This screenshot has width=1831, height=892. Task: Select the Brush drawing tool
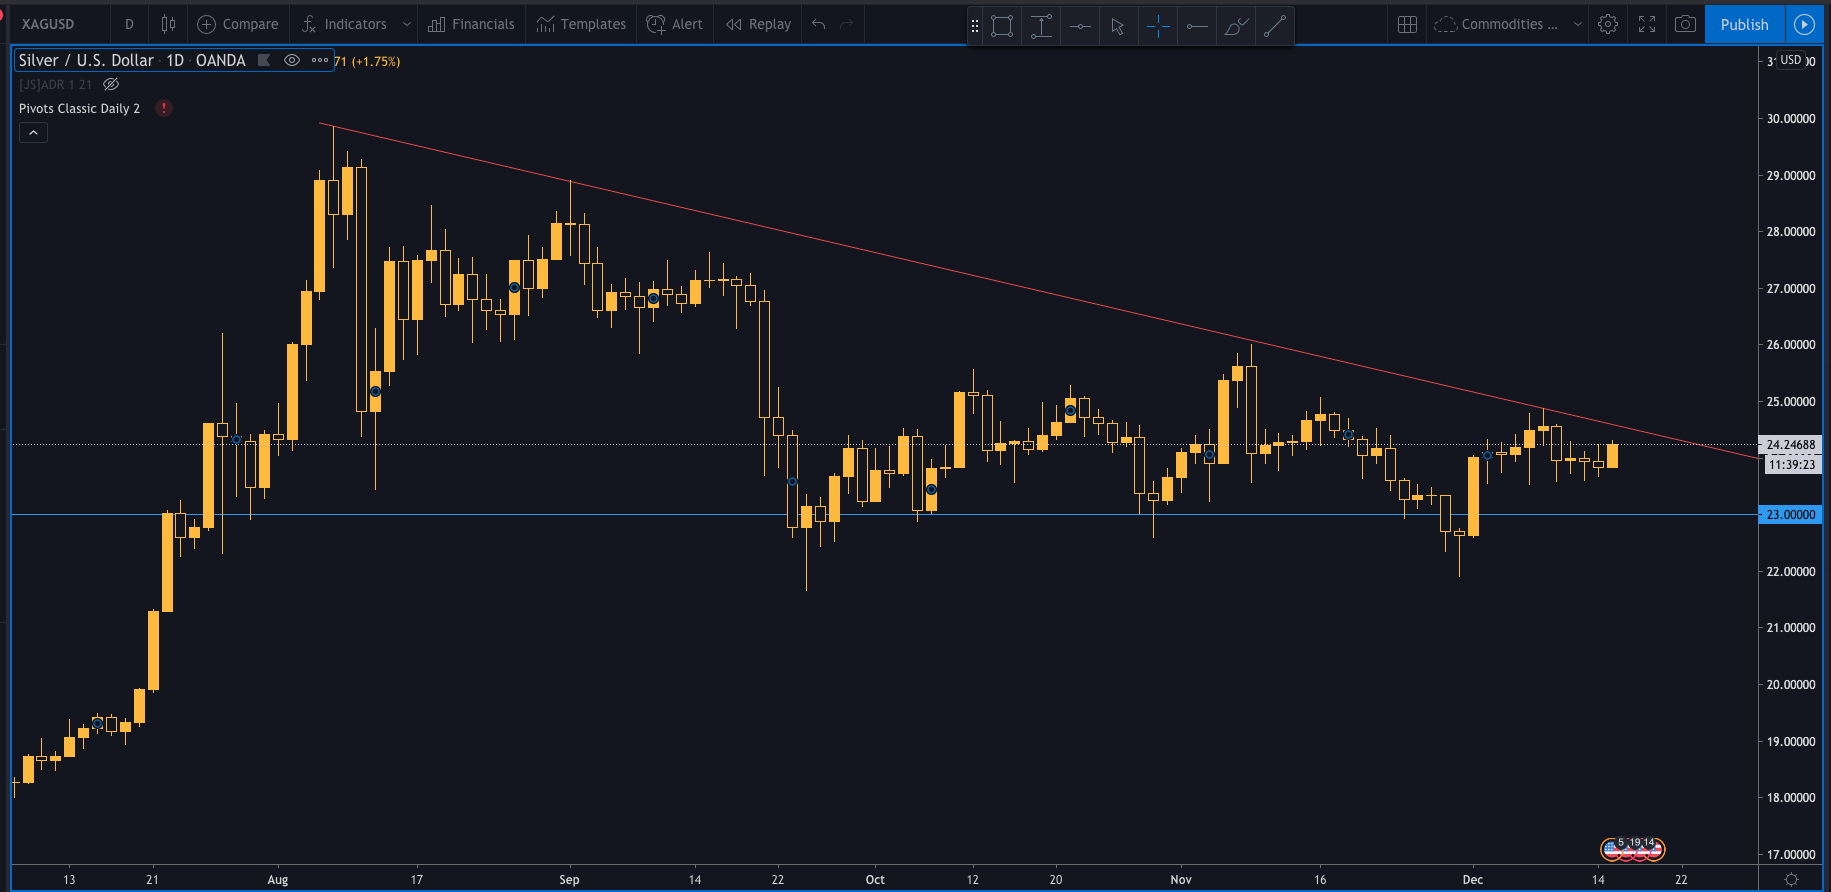(1236, 26)
